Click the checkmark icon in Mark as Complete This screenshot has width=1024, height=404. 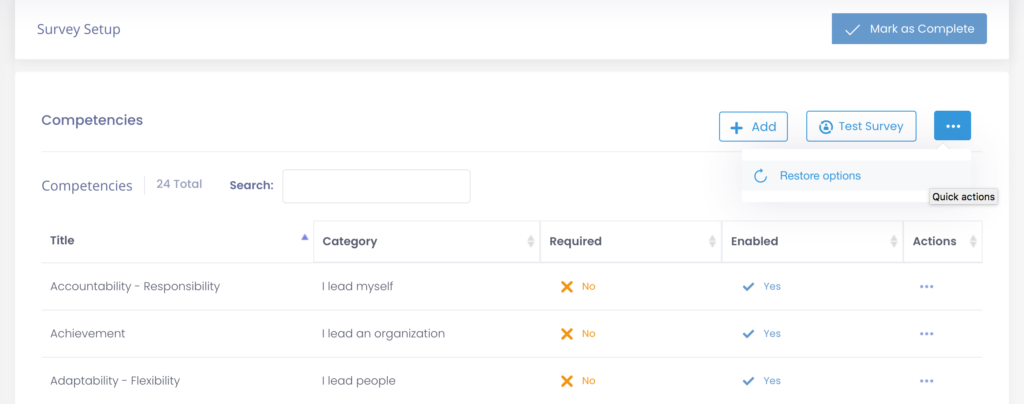coord(853,29)
